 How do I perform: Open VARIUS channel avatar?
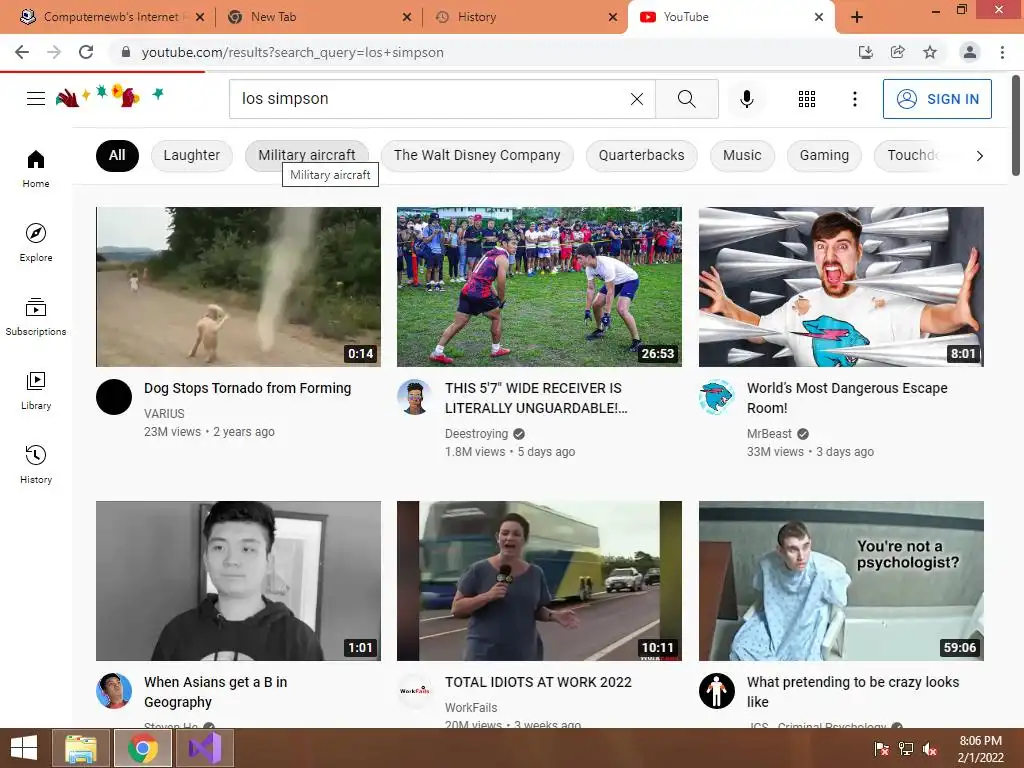[114, 396]
